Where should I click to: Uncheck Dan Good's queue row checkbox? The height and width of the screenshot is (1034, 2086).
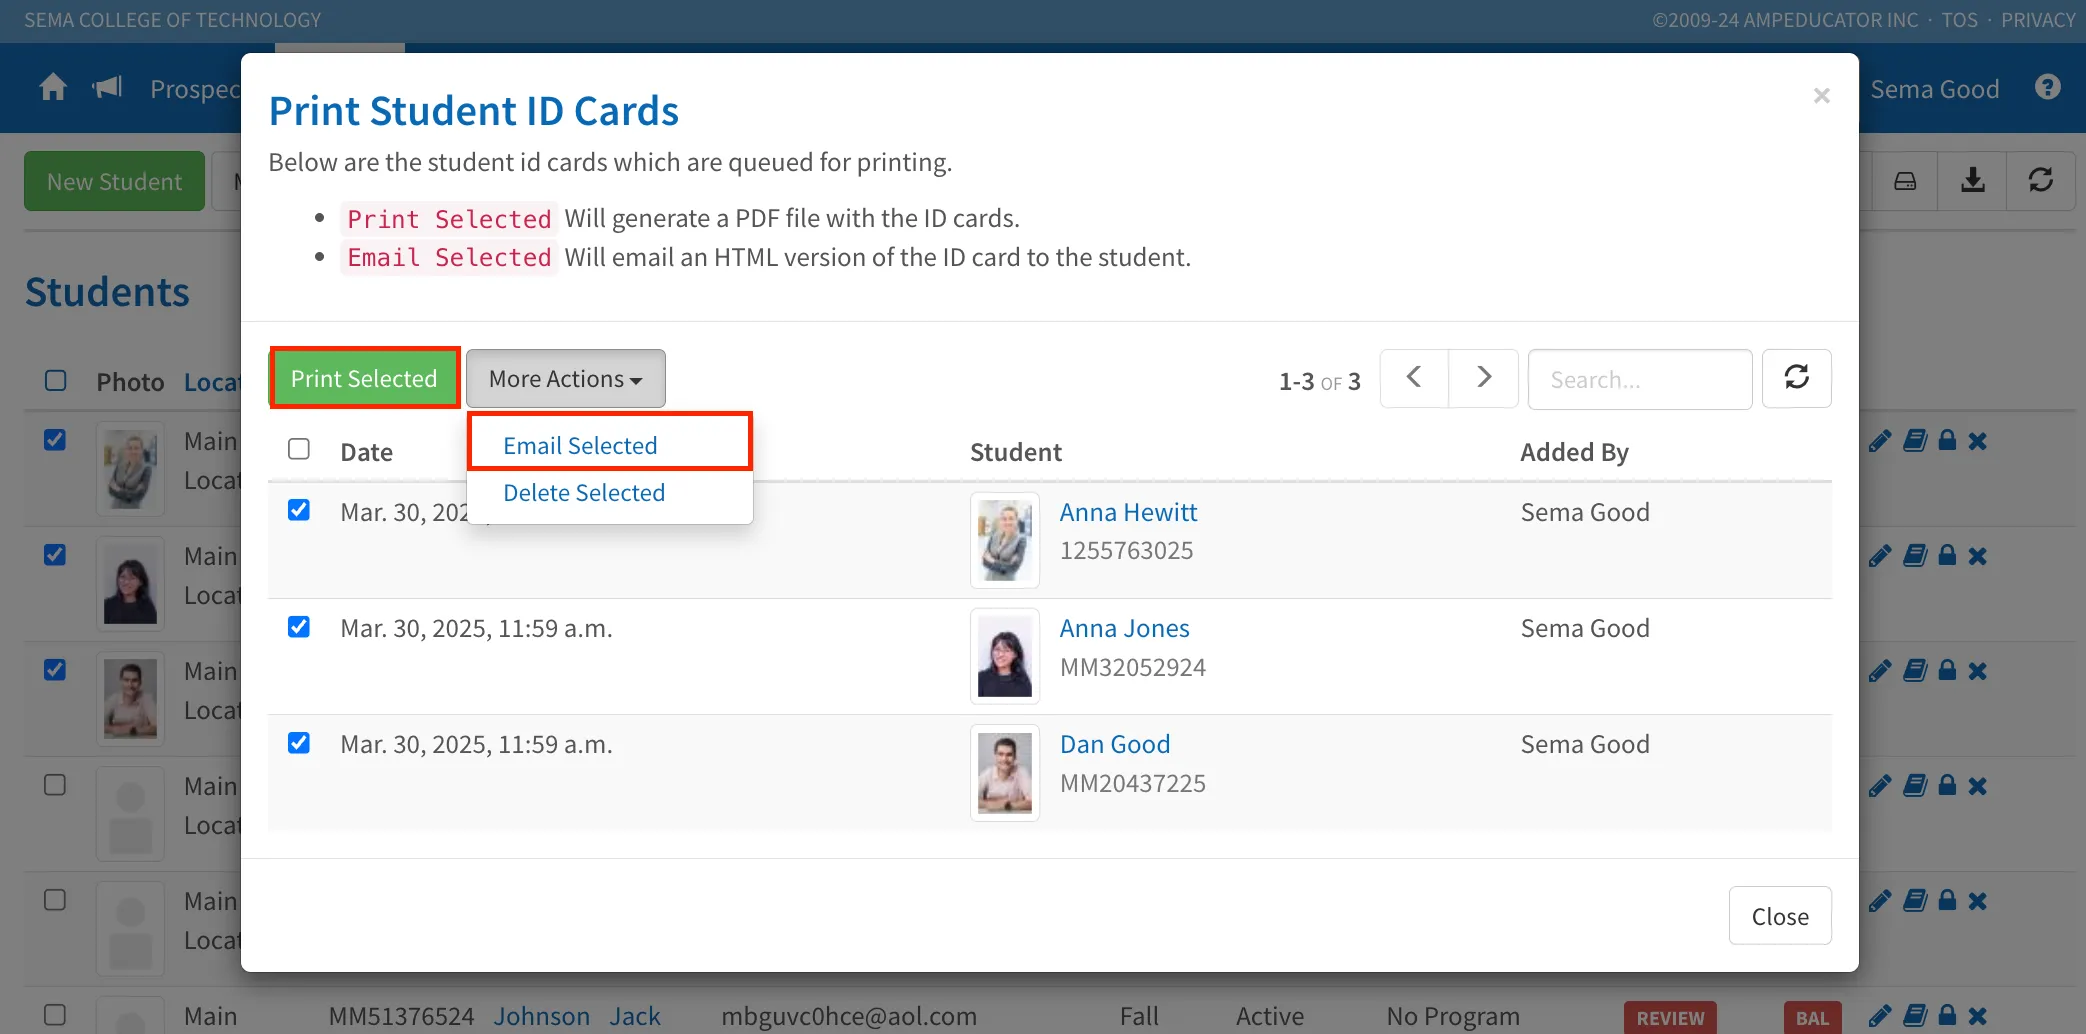(x=299, y=743)
